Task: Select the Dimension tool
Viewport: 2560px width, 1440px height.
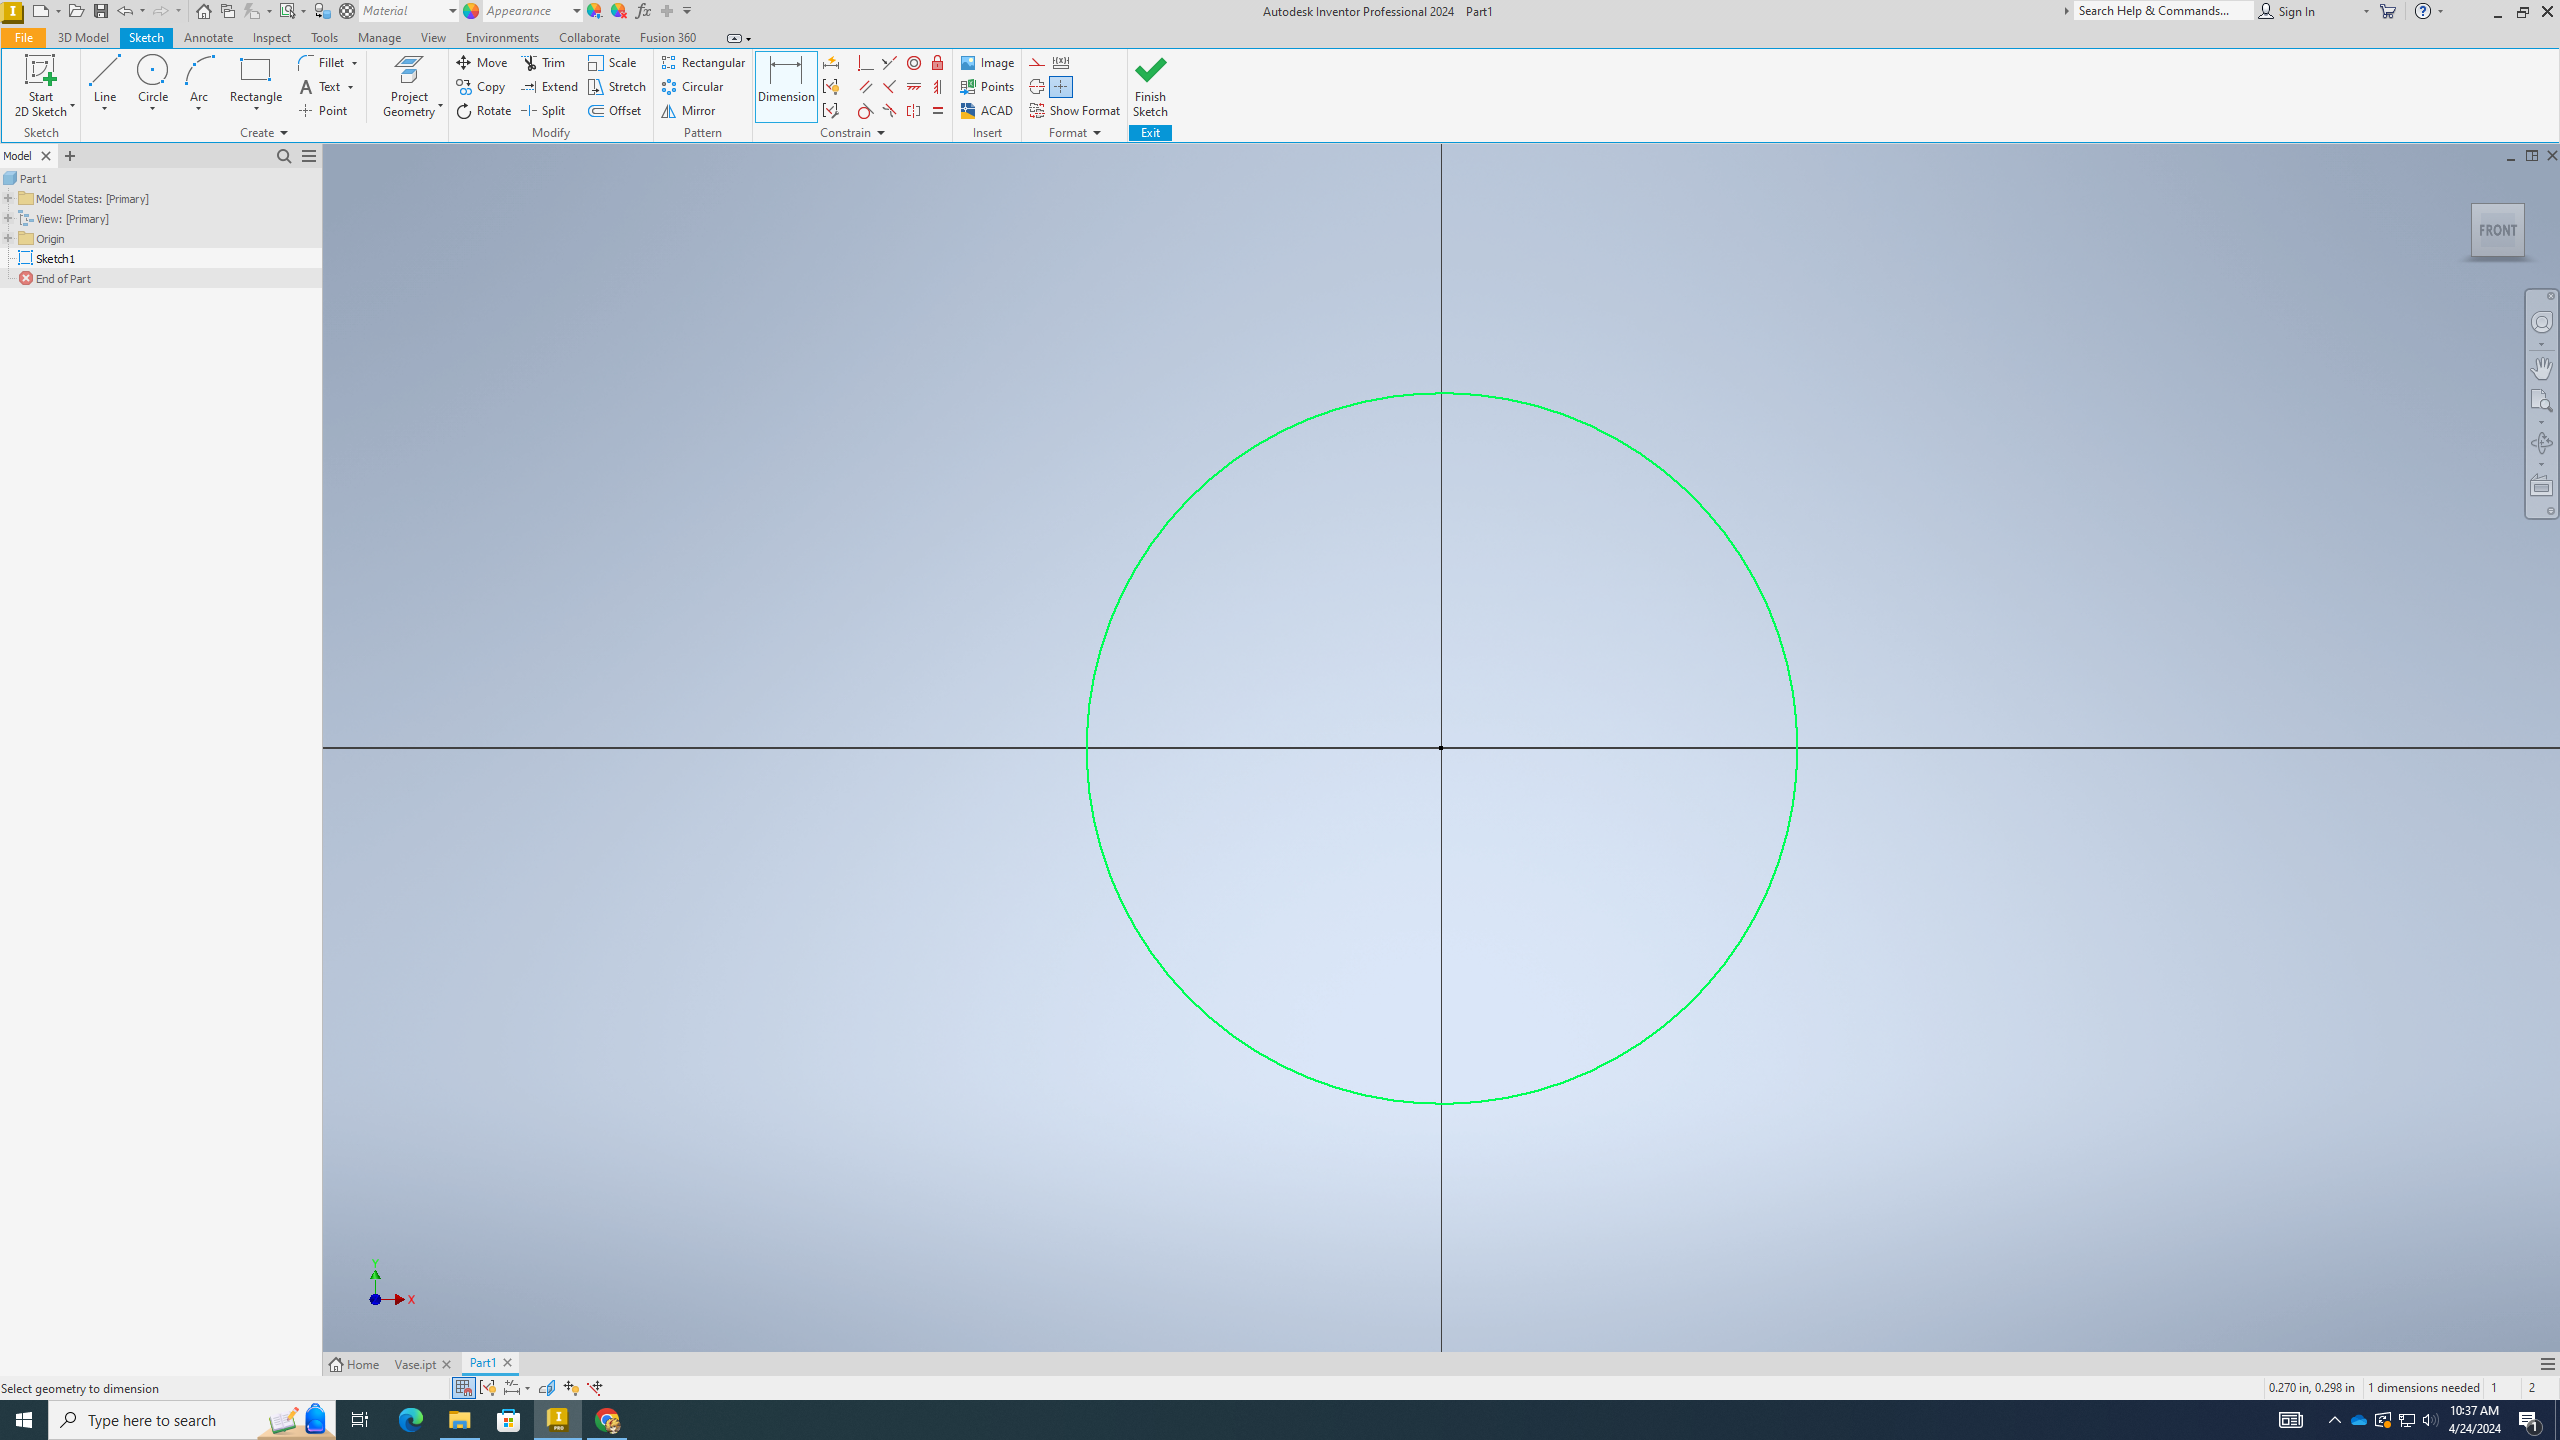Action: coord(786,86)
